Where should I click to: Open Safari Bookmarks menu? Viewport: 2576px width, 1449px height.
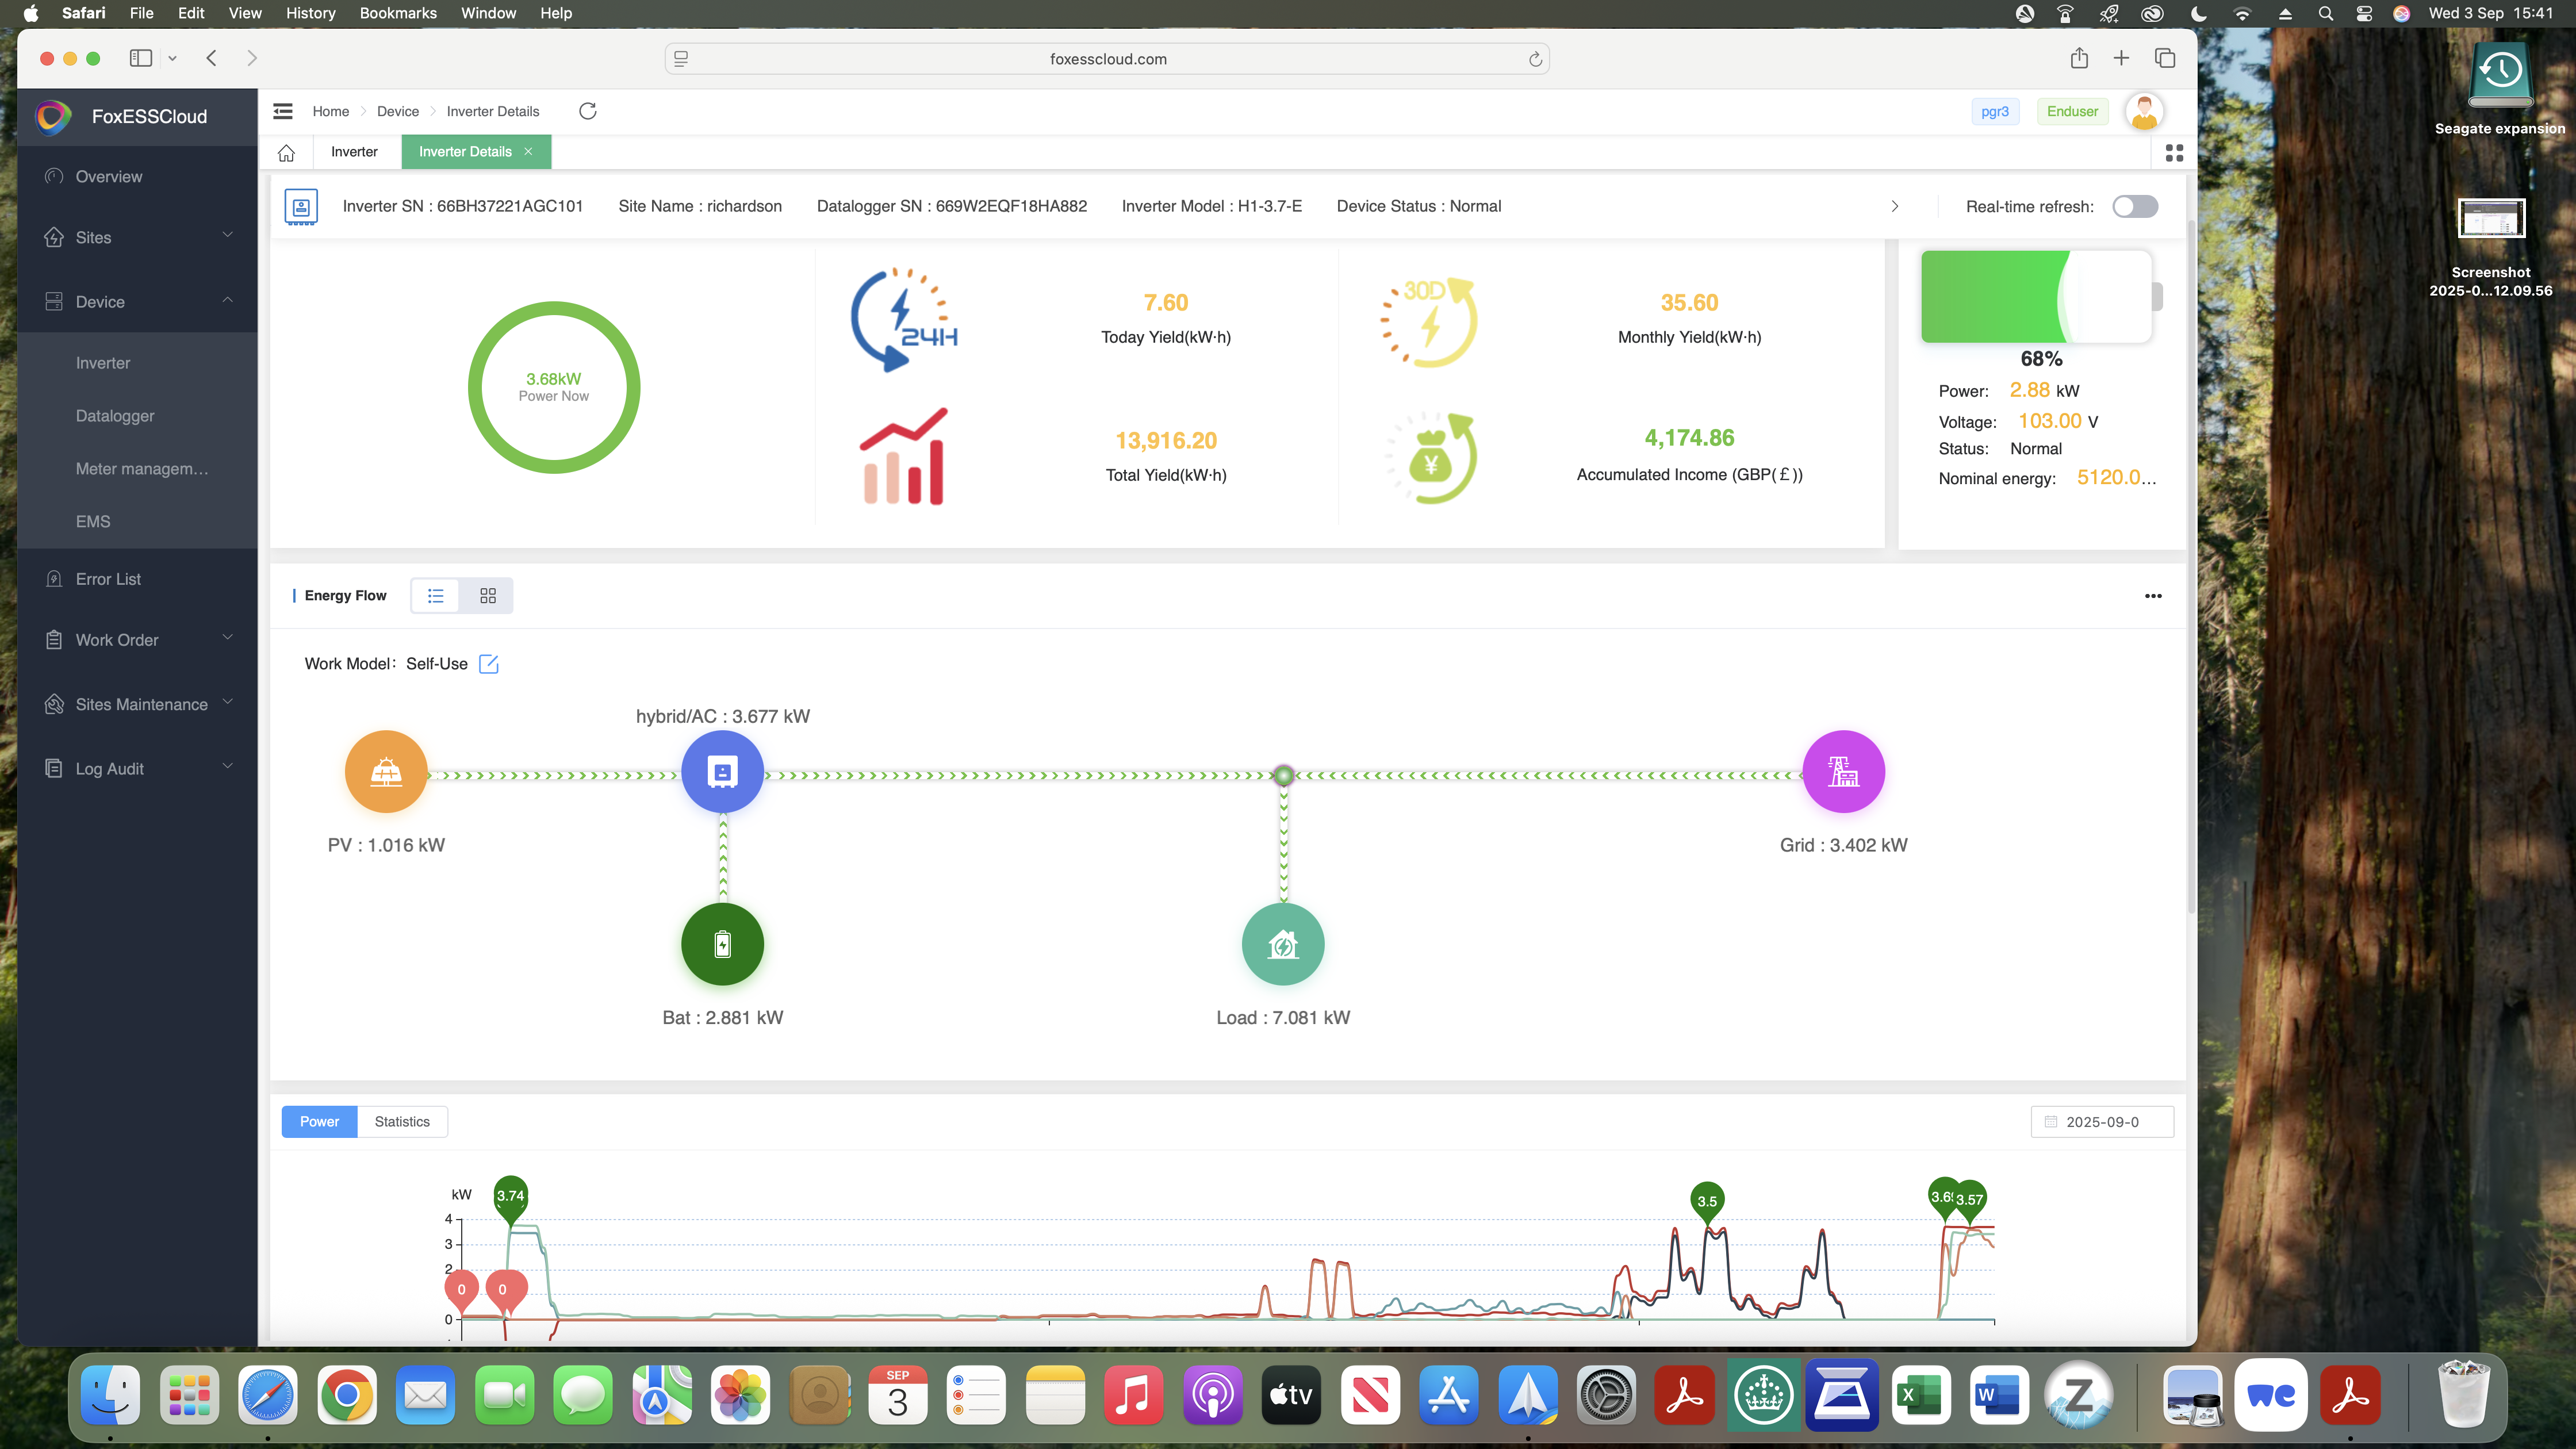pyautogui.click(x=397, y=13)
